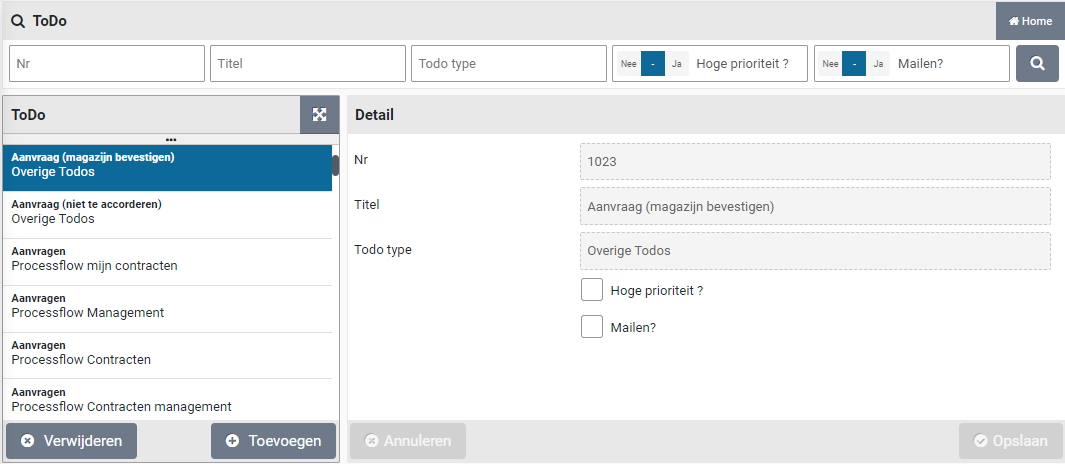Click the Nr search input field
The width and height of the screenshot is (1065, 464).
tap(107, 64)
